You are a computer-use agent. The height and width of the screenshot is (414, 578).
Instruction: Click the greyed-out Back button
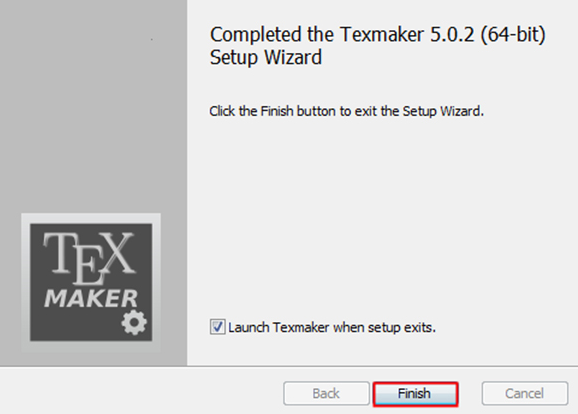326,394
